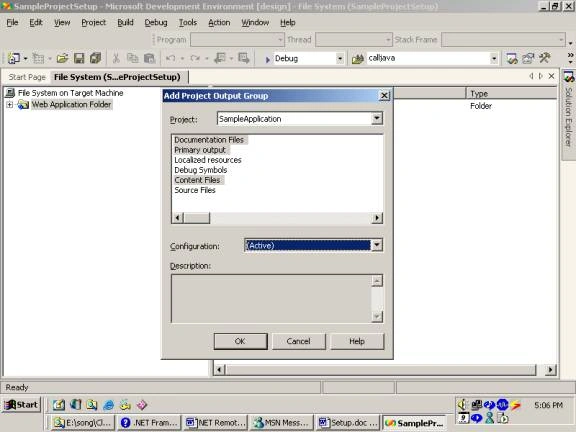Switch to the Start Page tab
Viewport: 576px width, 432px height.
pyautogui.click(x=27, y=77)
